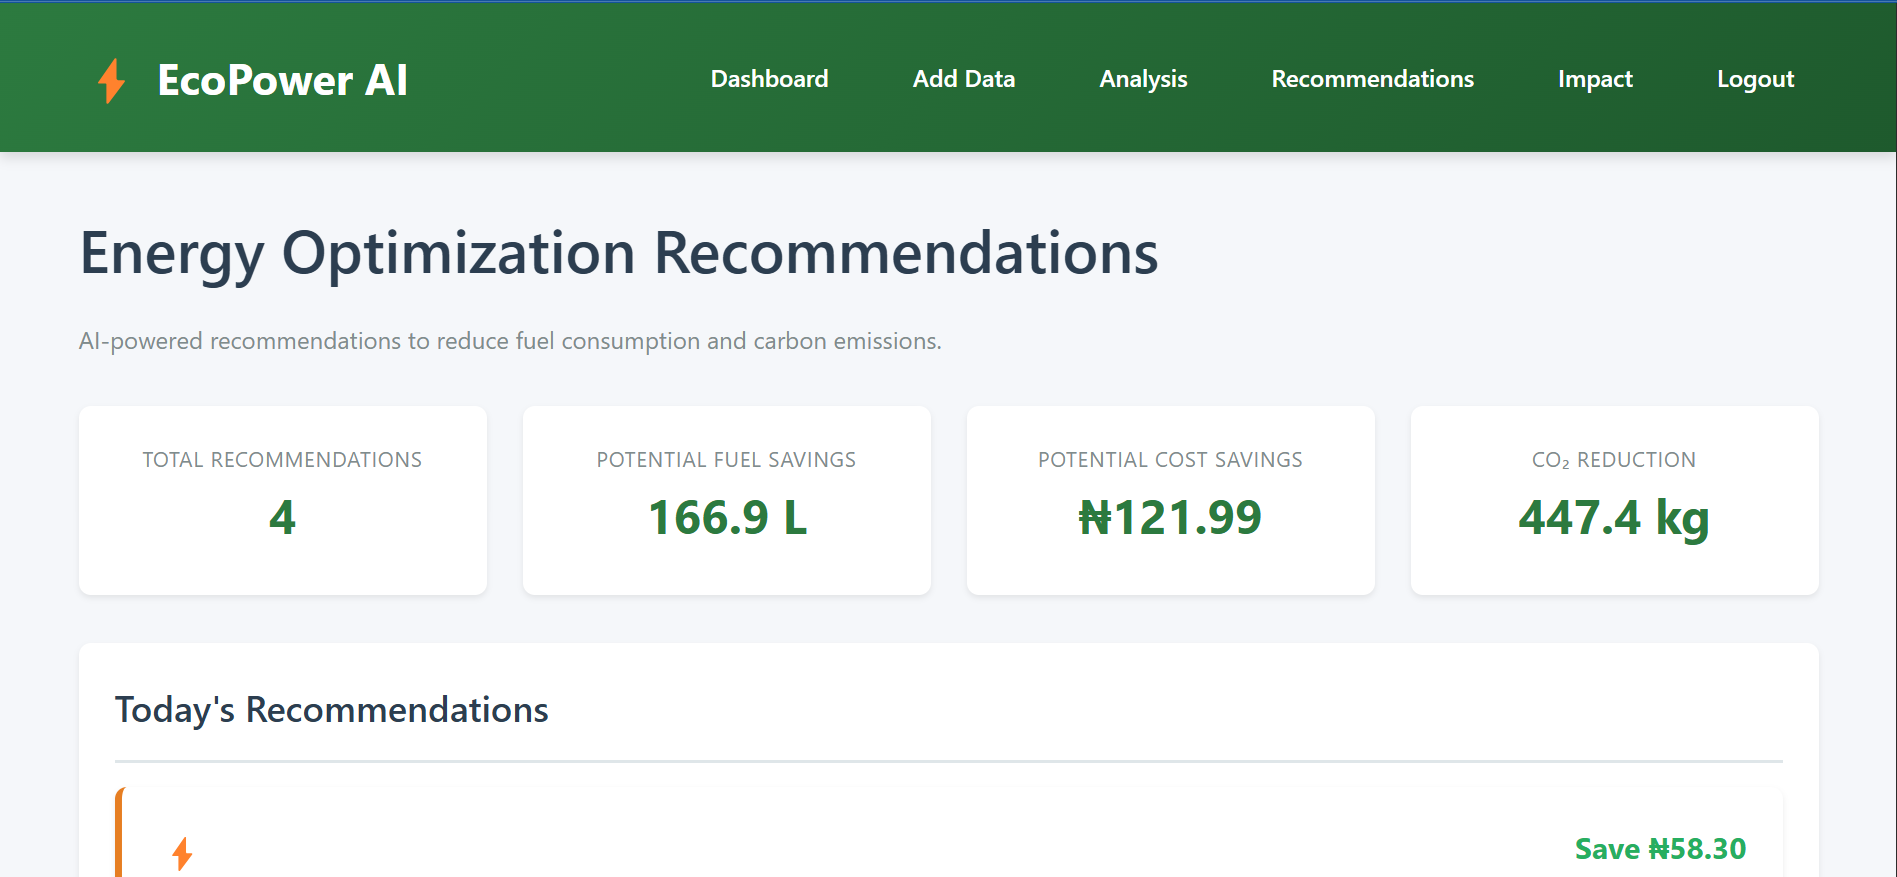Screen dimensions: 1897x877
Task: Click the Potential Fuel Savings card label
Action: [x=726, y=460]
